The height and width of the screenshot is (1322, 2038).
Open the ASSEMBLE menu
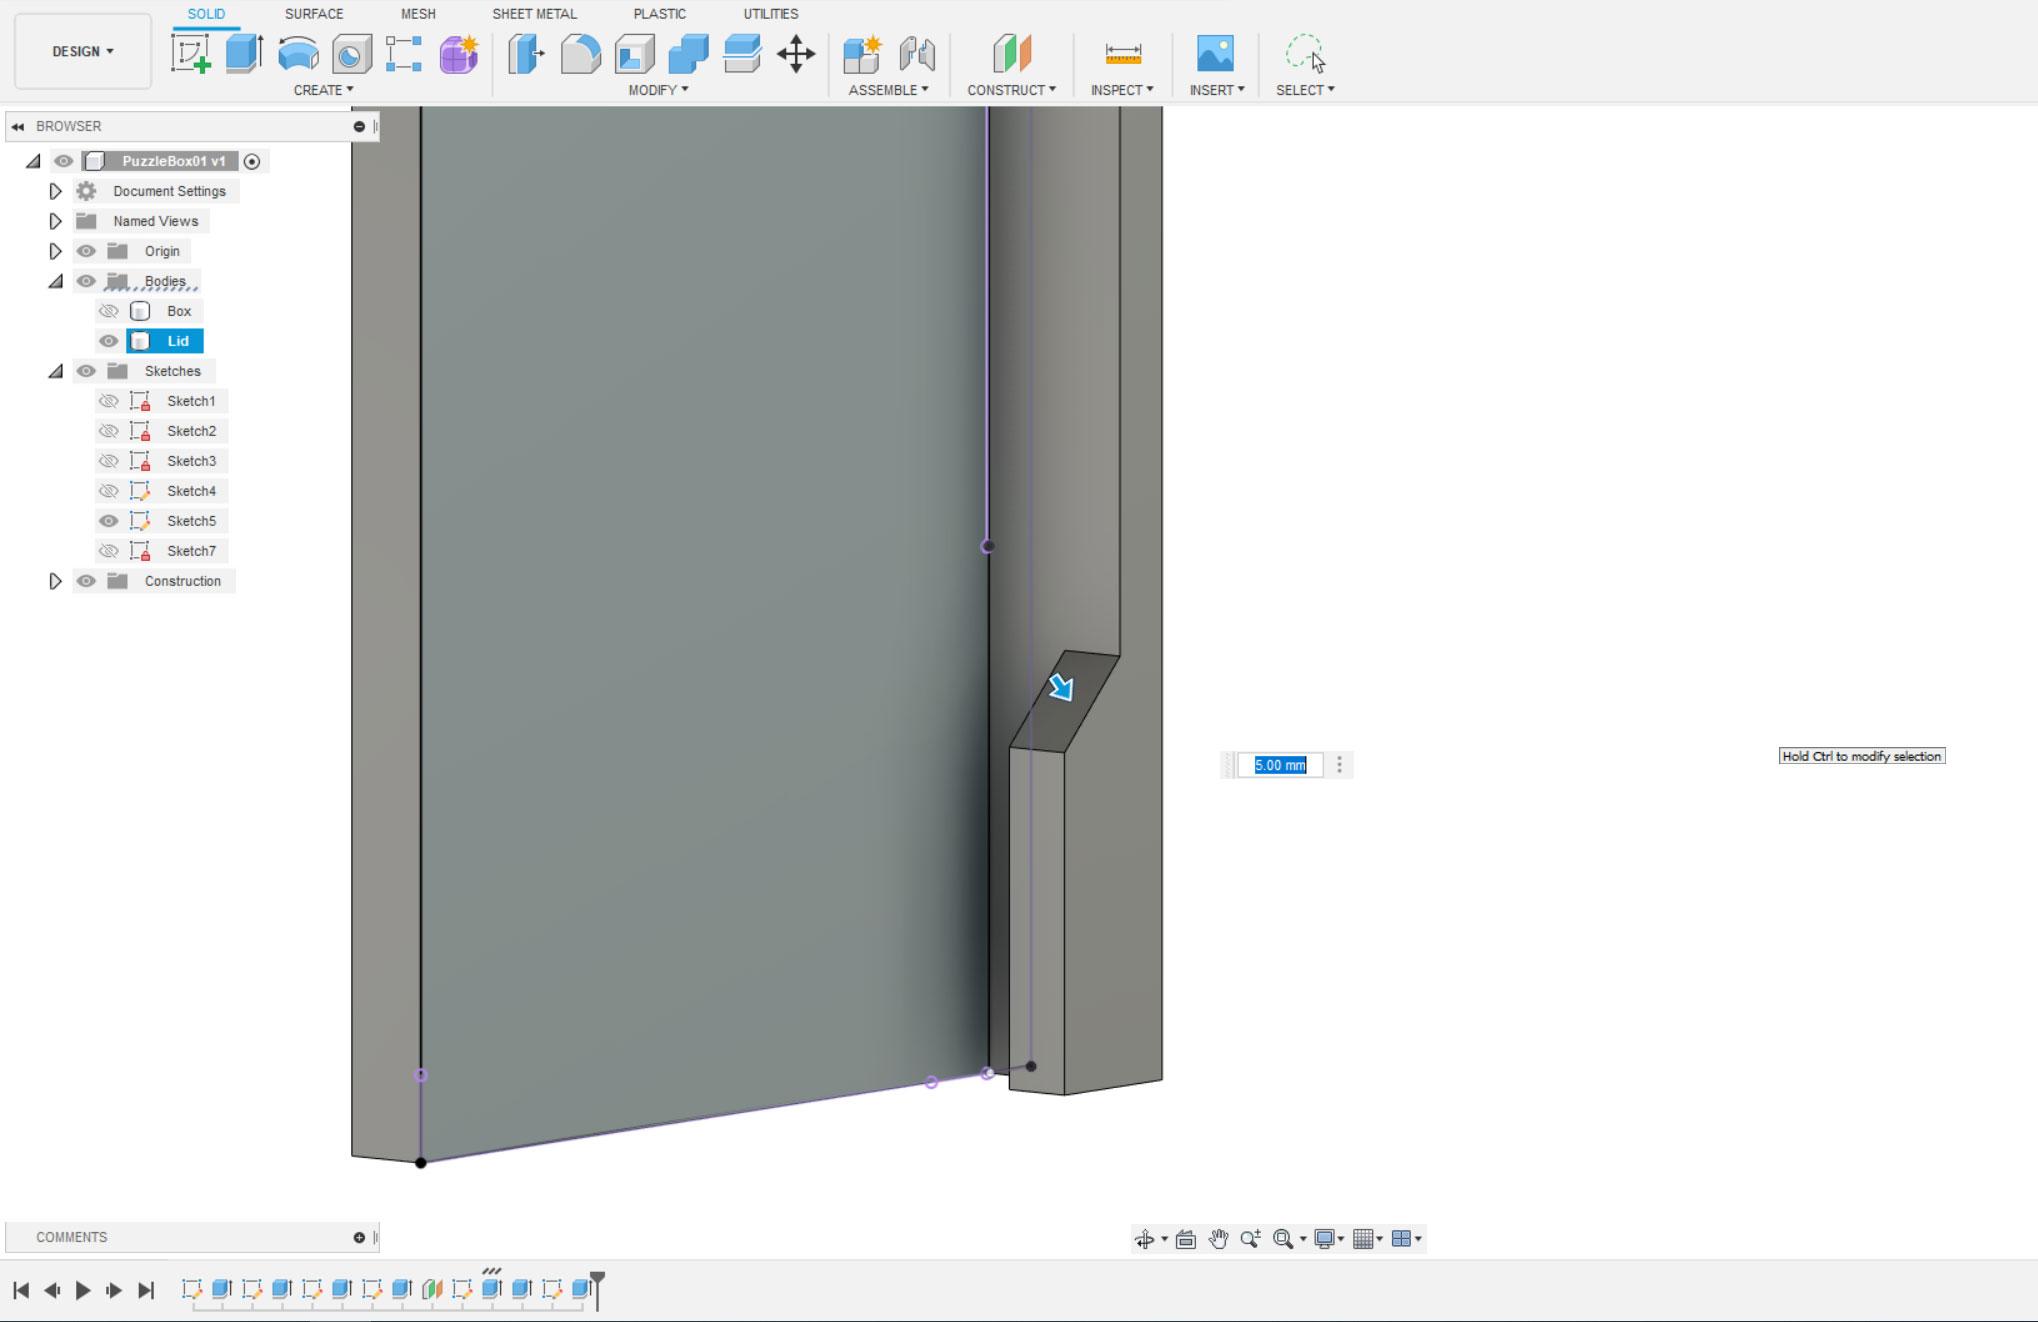click(x=888, y=90)
